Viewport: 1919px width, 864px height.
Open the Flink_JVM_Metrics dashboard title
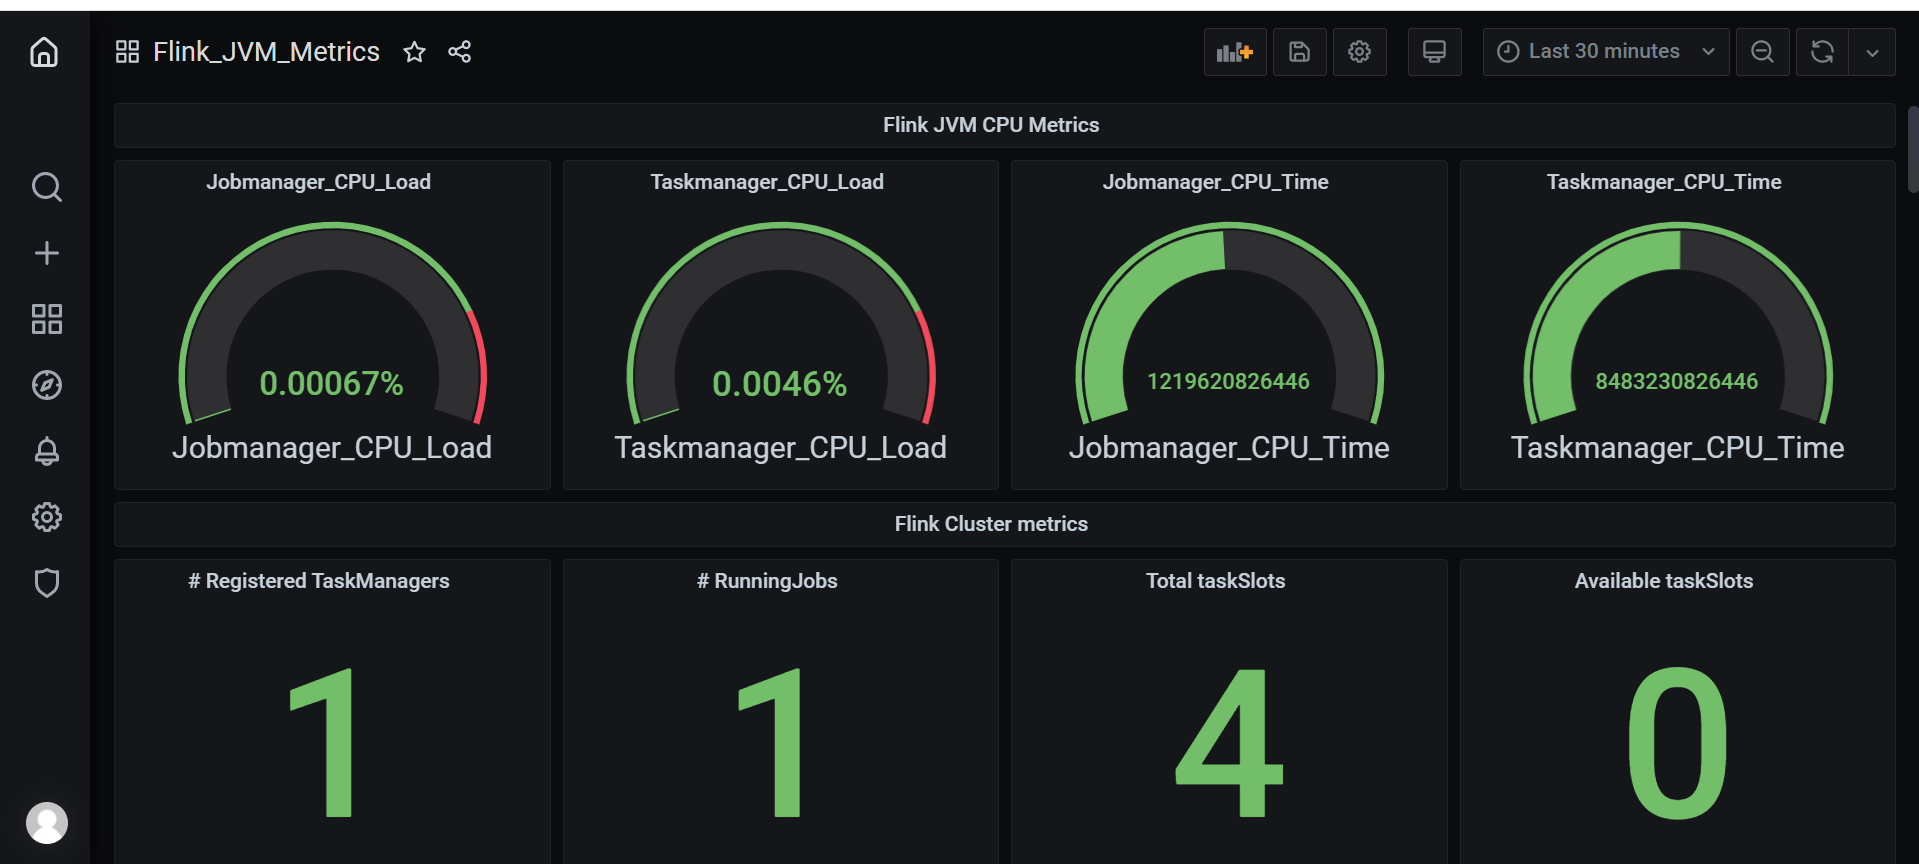pos(266,52)
